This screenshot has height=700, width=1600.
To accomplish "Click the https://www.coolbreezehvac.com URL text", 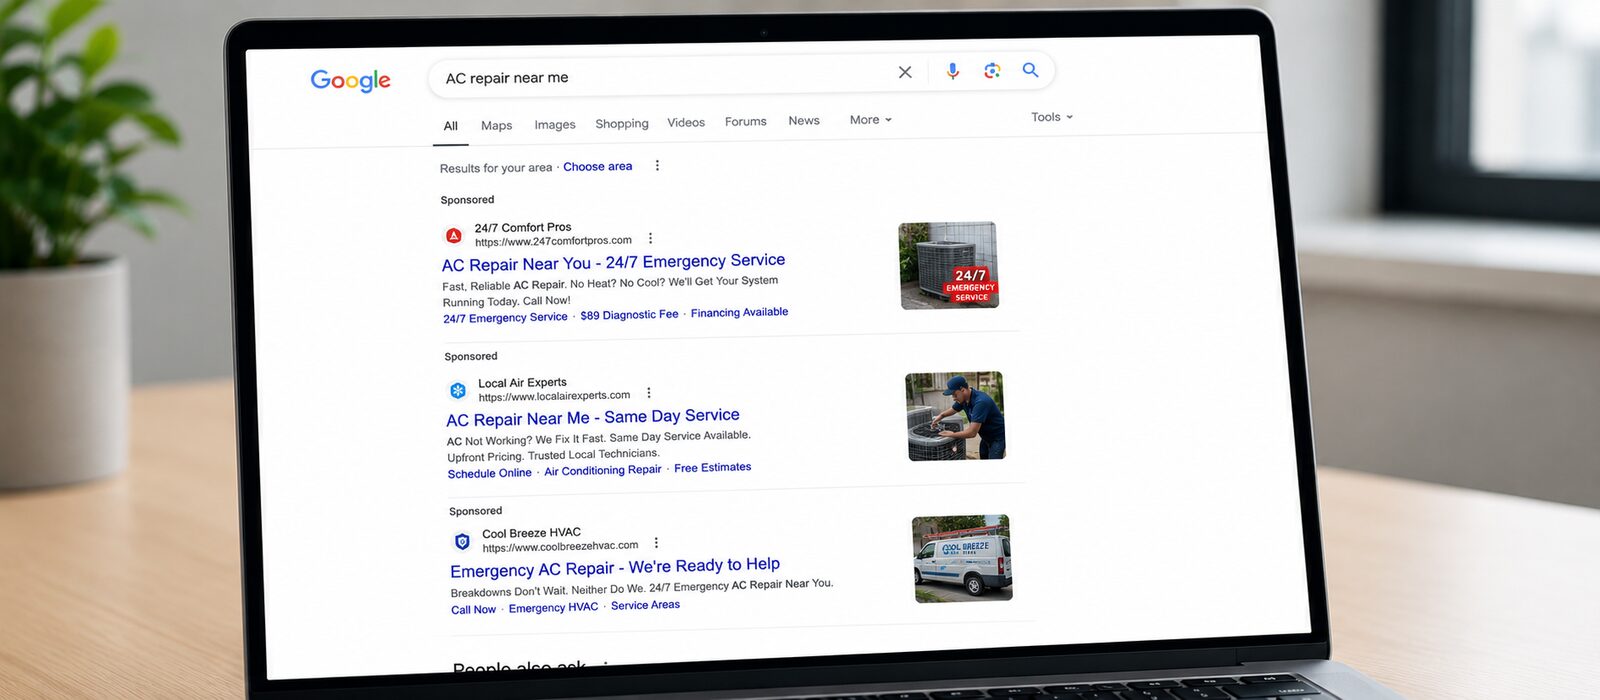I will (560, 546).
